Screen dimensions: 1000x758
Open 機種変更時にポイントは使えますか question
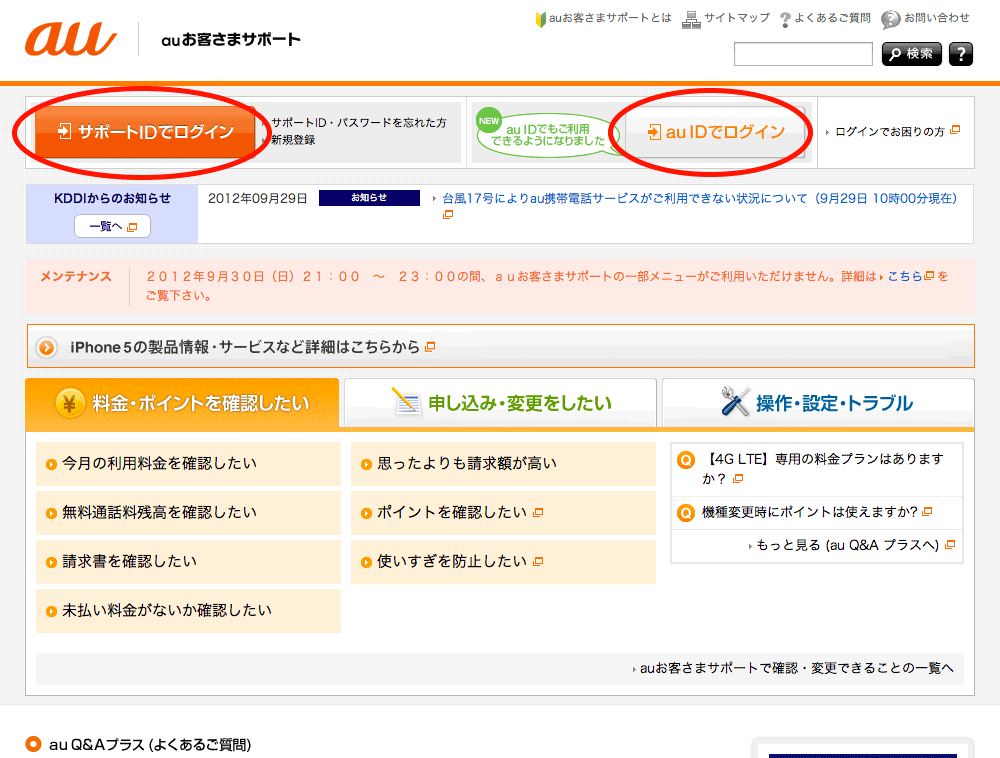point(809,512)
